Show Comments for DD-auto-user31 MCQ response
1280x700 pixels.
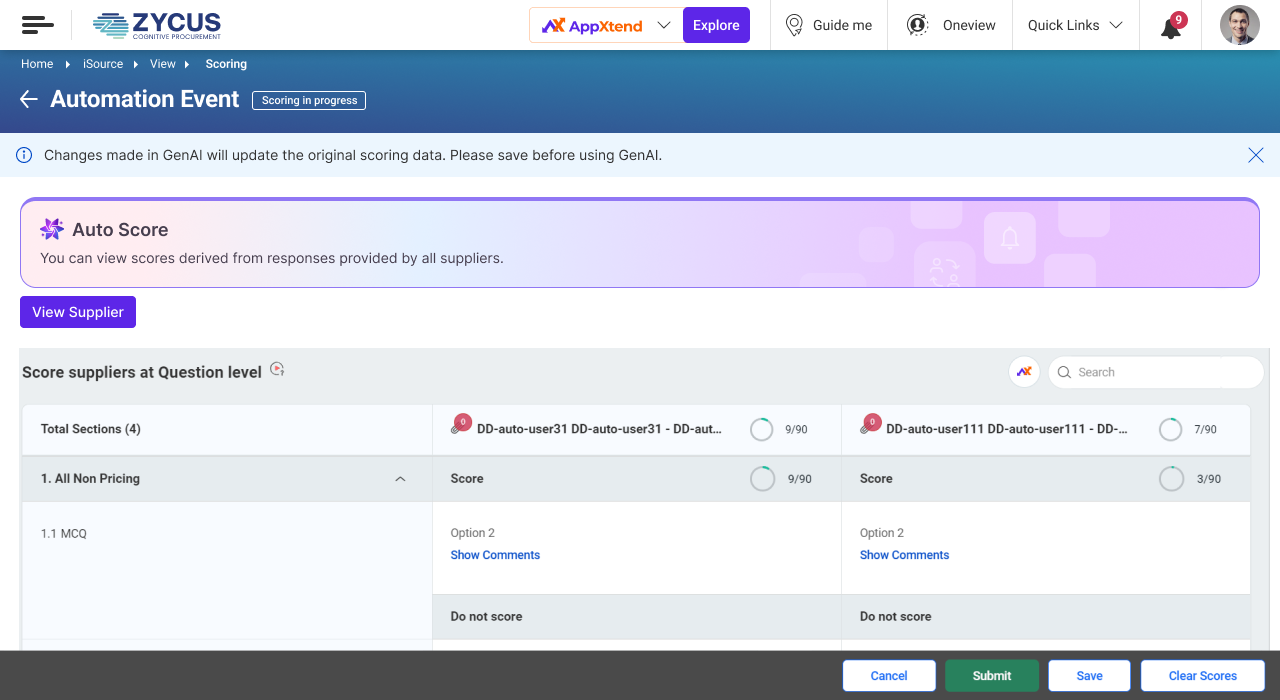click(495, 555)
